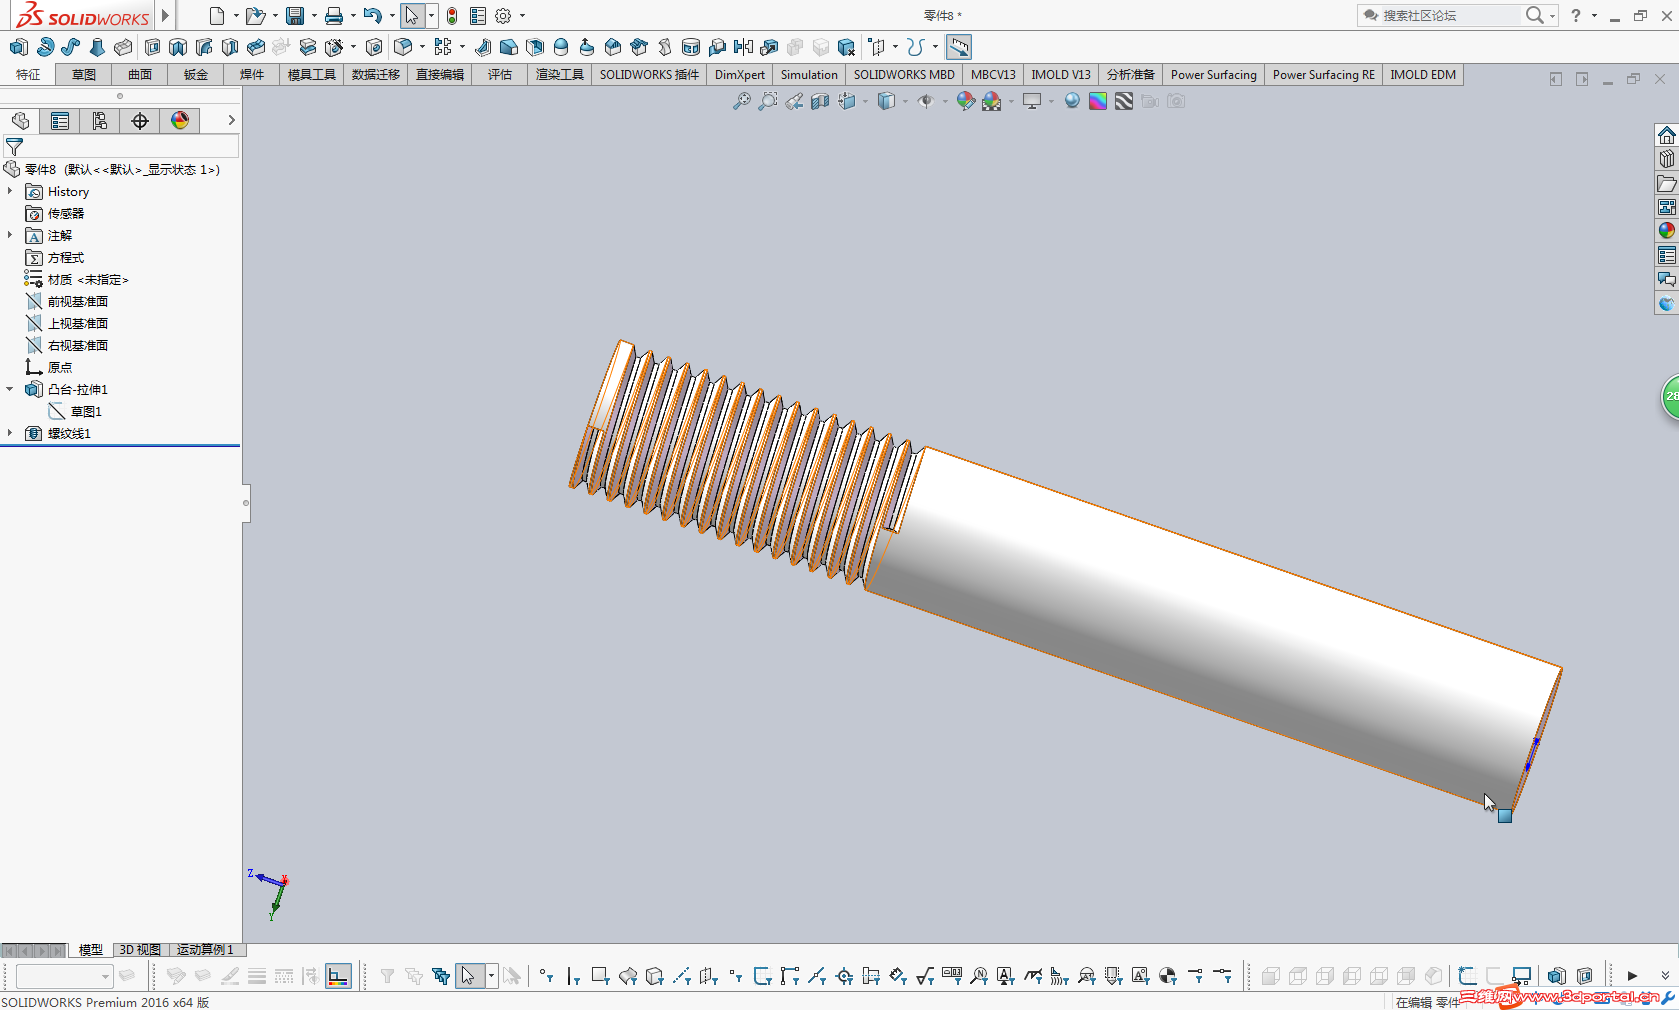Toggle the highlighted layer icon in bottom toolbar
The height and width of the screenshot is (1010, 1679).
339,976
